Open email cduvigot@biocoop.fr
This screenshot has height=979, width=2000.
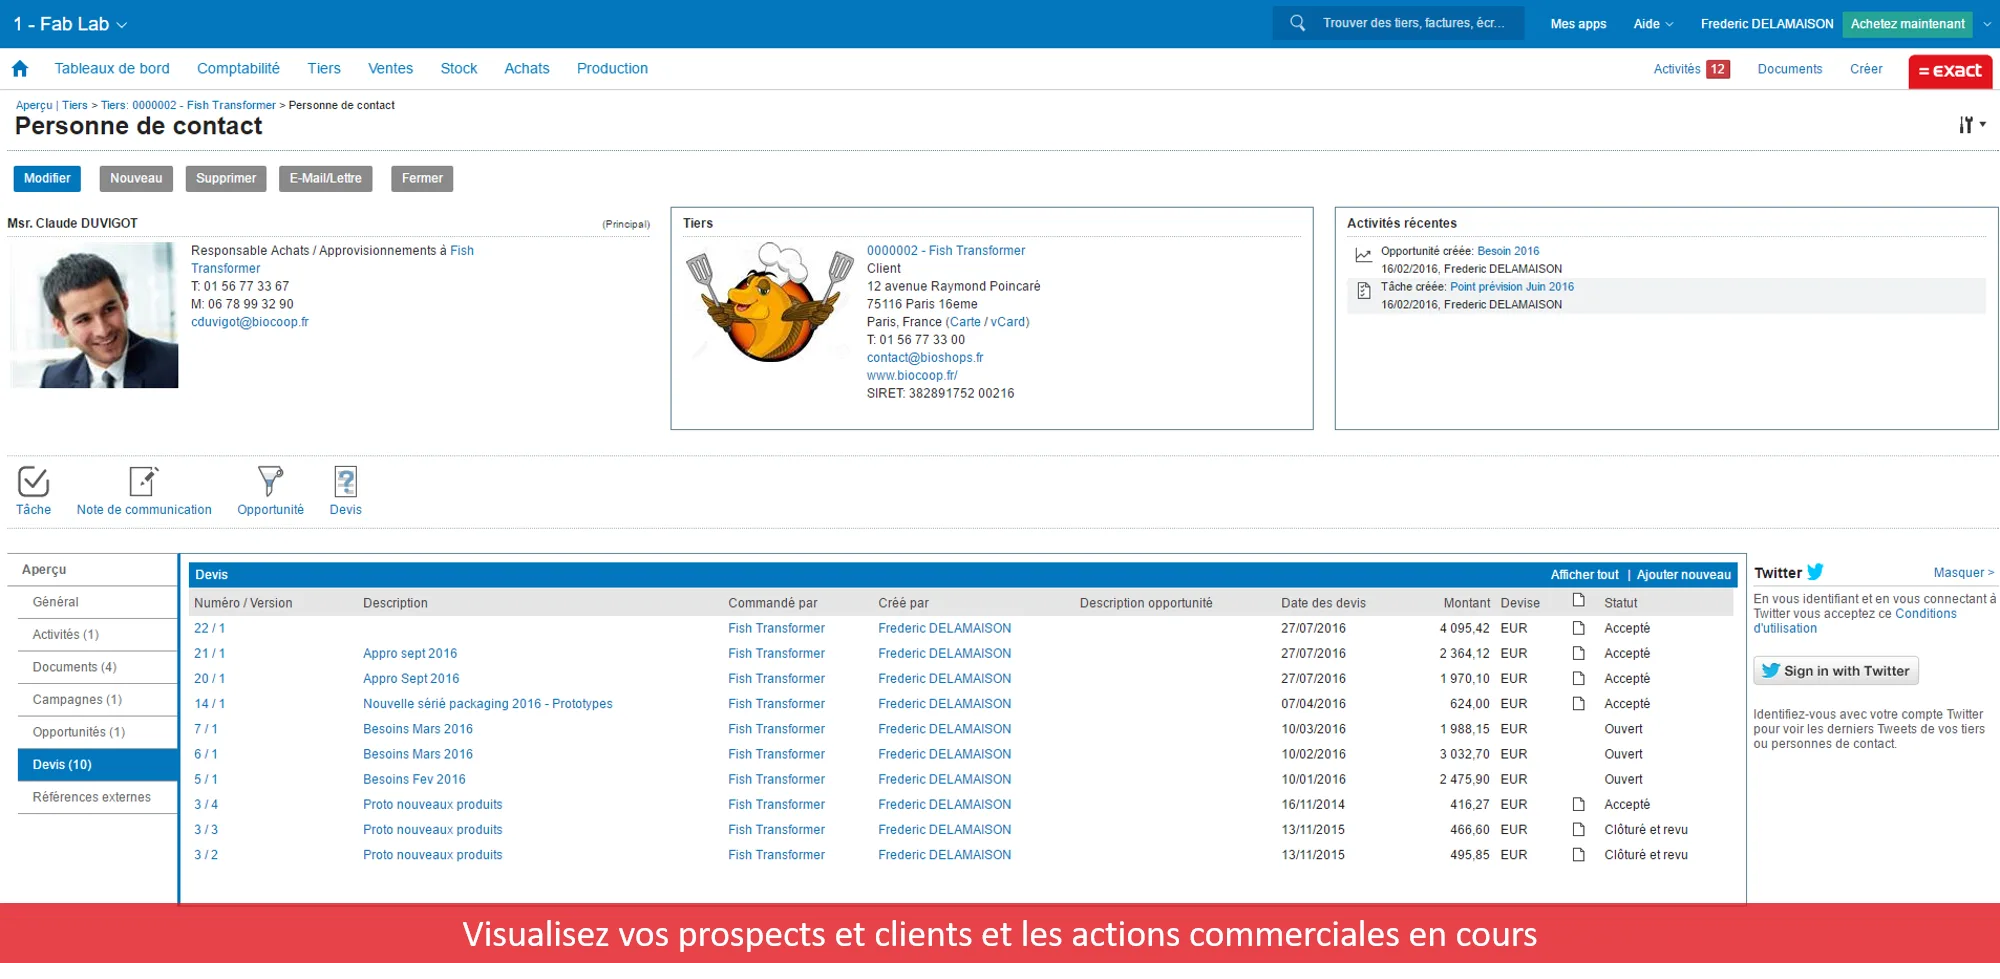(250, 323)
